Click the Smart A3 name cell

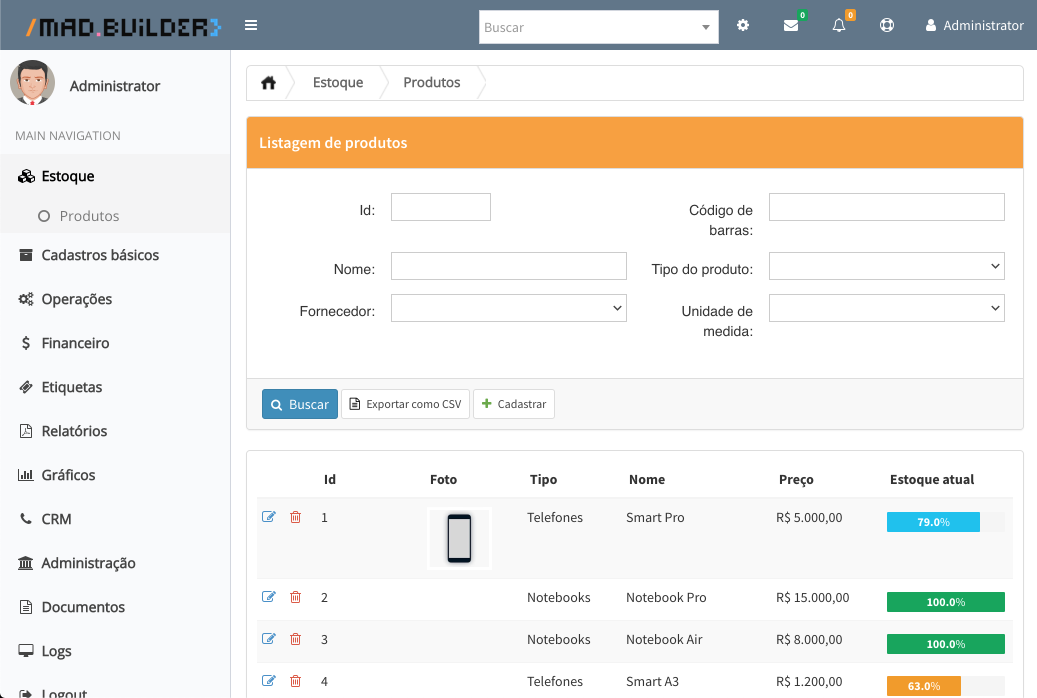[652, 681]
